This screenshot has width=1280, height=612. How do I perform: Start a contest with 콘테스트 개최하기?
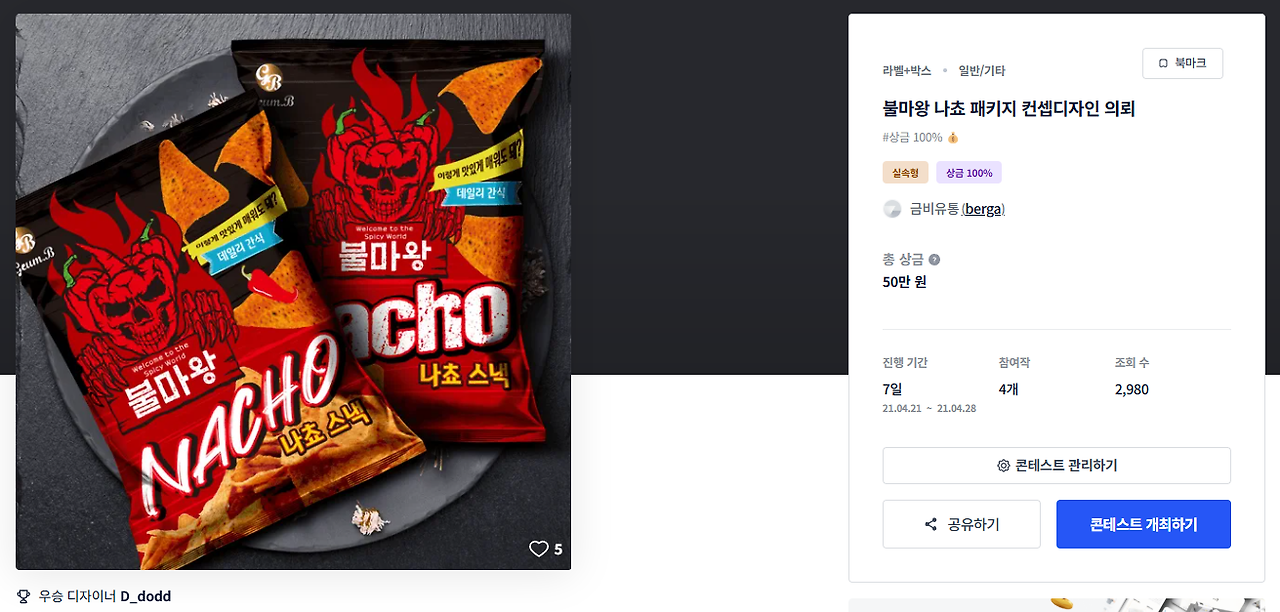point(1143,524)
